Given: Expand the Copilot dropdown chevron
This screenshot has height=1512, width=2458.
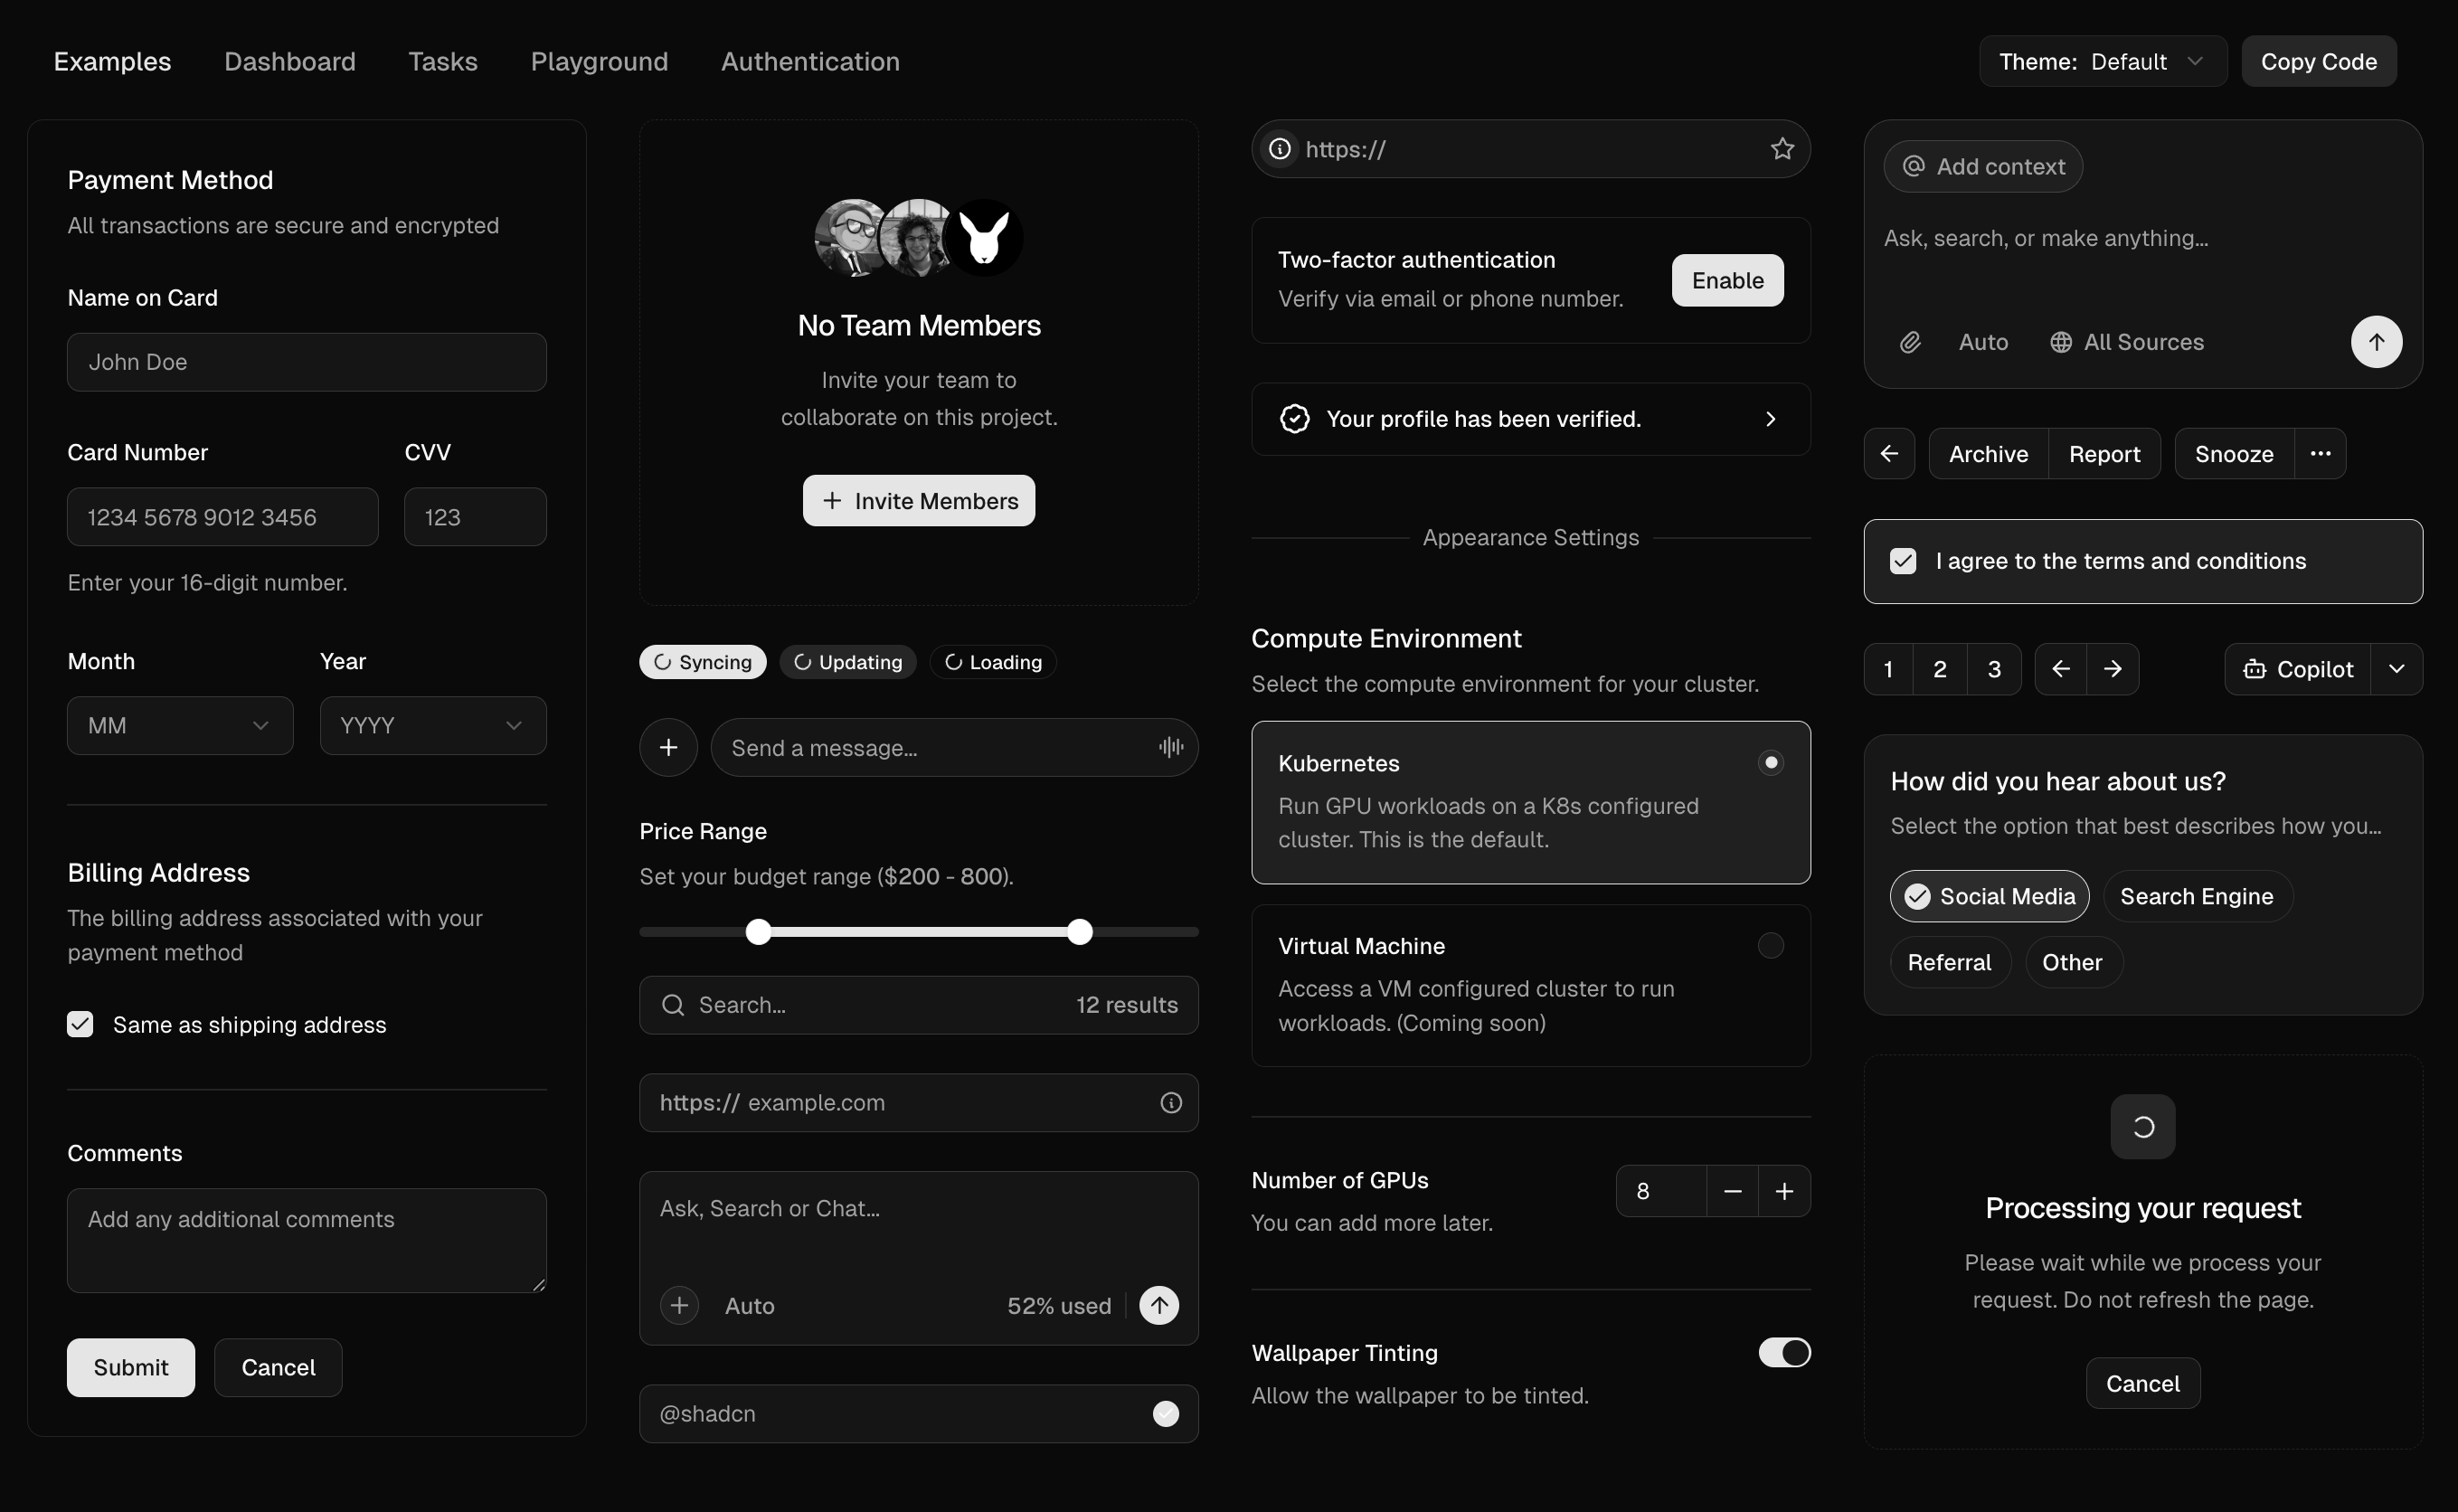Looking at the screenshot, I should pyautogui.click(x=2396, y=669).
